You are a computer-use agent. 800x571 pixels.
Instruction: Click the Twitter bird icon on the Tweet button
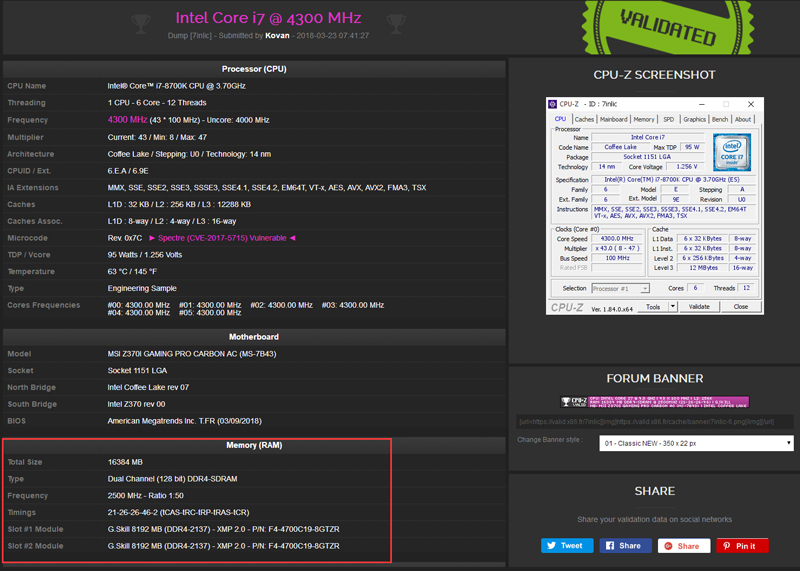pyautogui.click(x=552, y=545)
